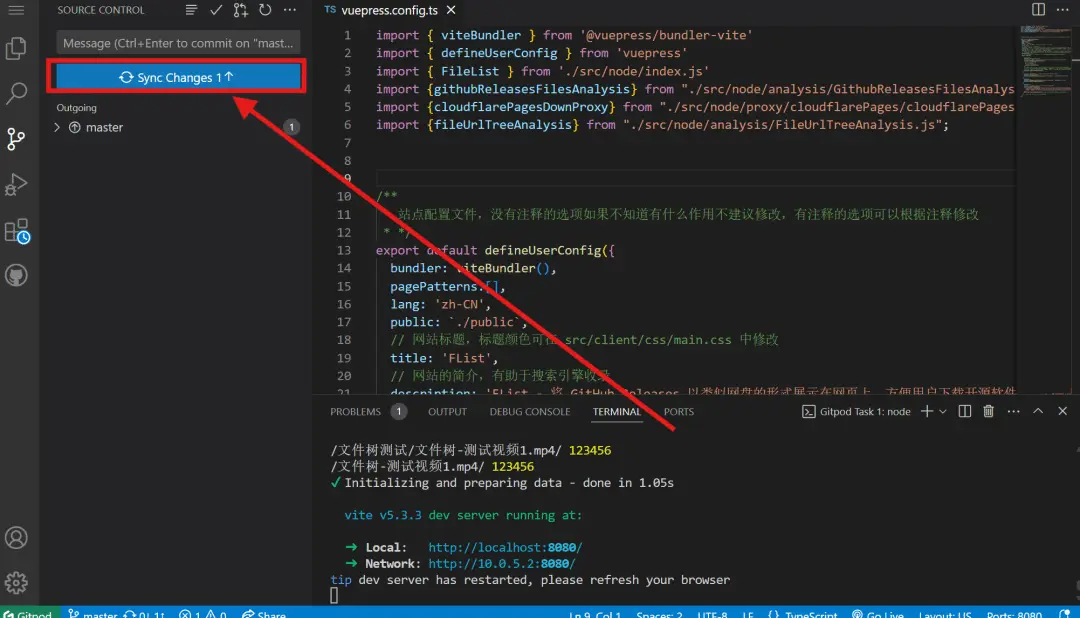The image size is (1080, 618).
Task: Split the editor to the right
Action: click(1039, 10)
